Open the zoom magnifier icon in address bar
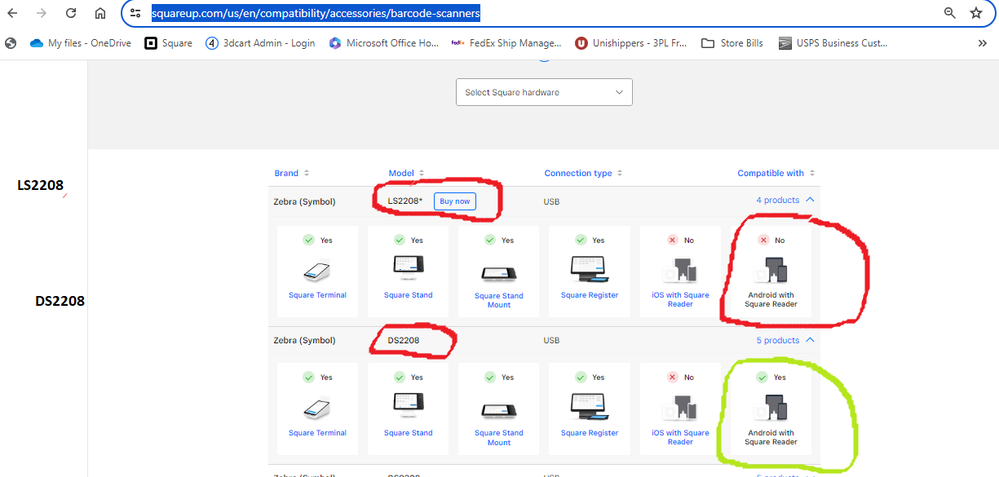Image resolution: width=999 pixels, height=477 pixels. 949,13
